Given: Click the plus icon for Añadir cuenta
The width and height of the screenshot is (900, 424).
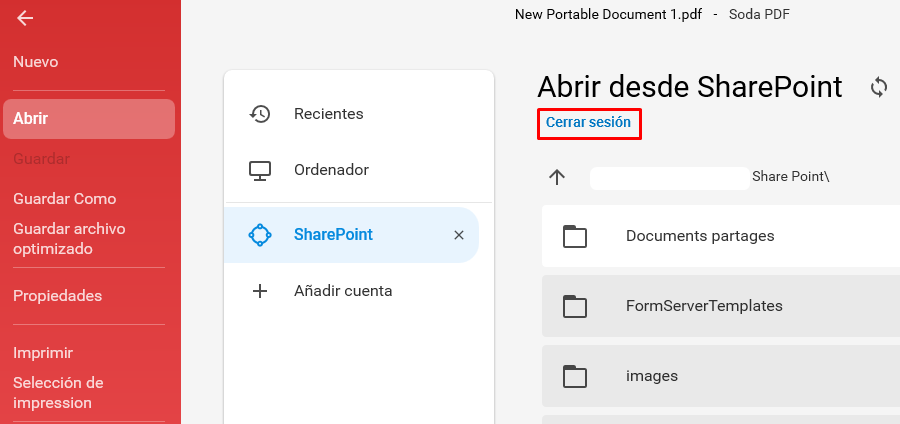Looking at the screenshot, I should tap(260, 291).
